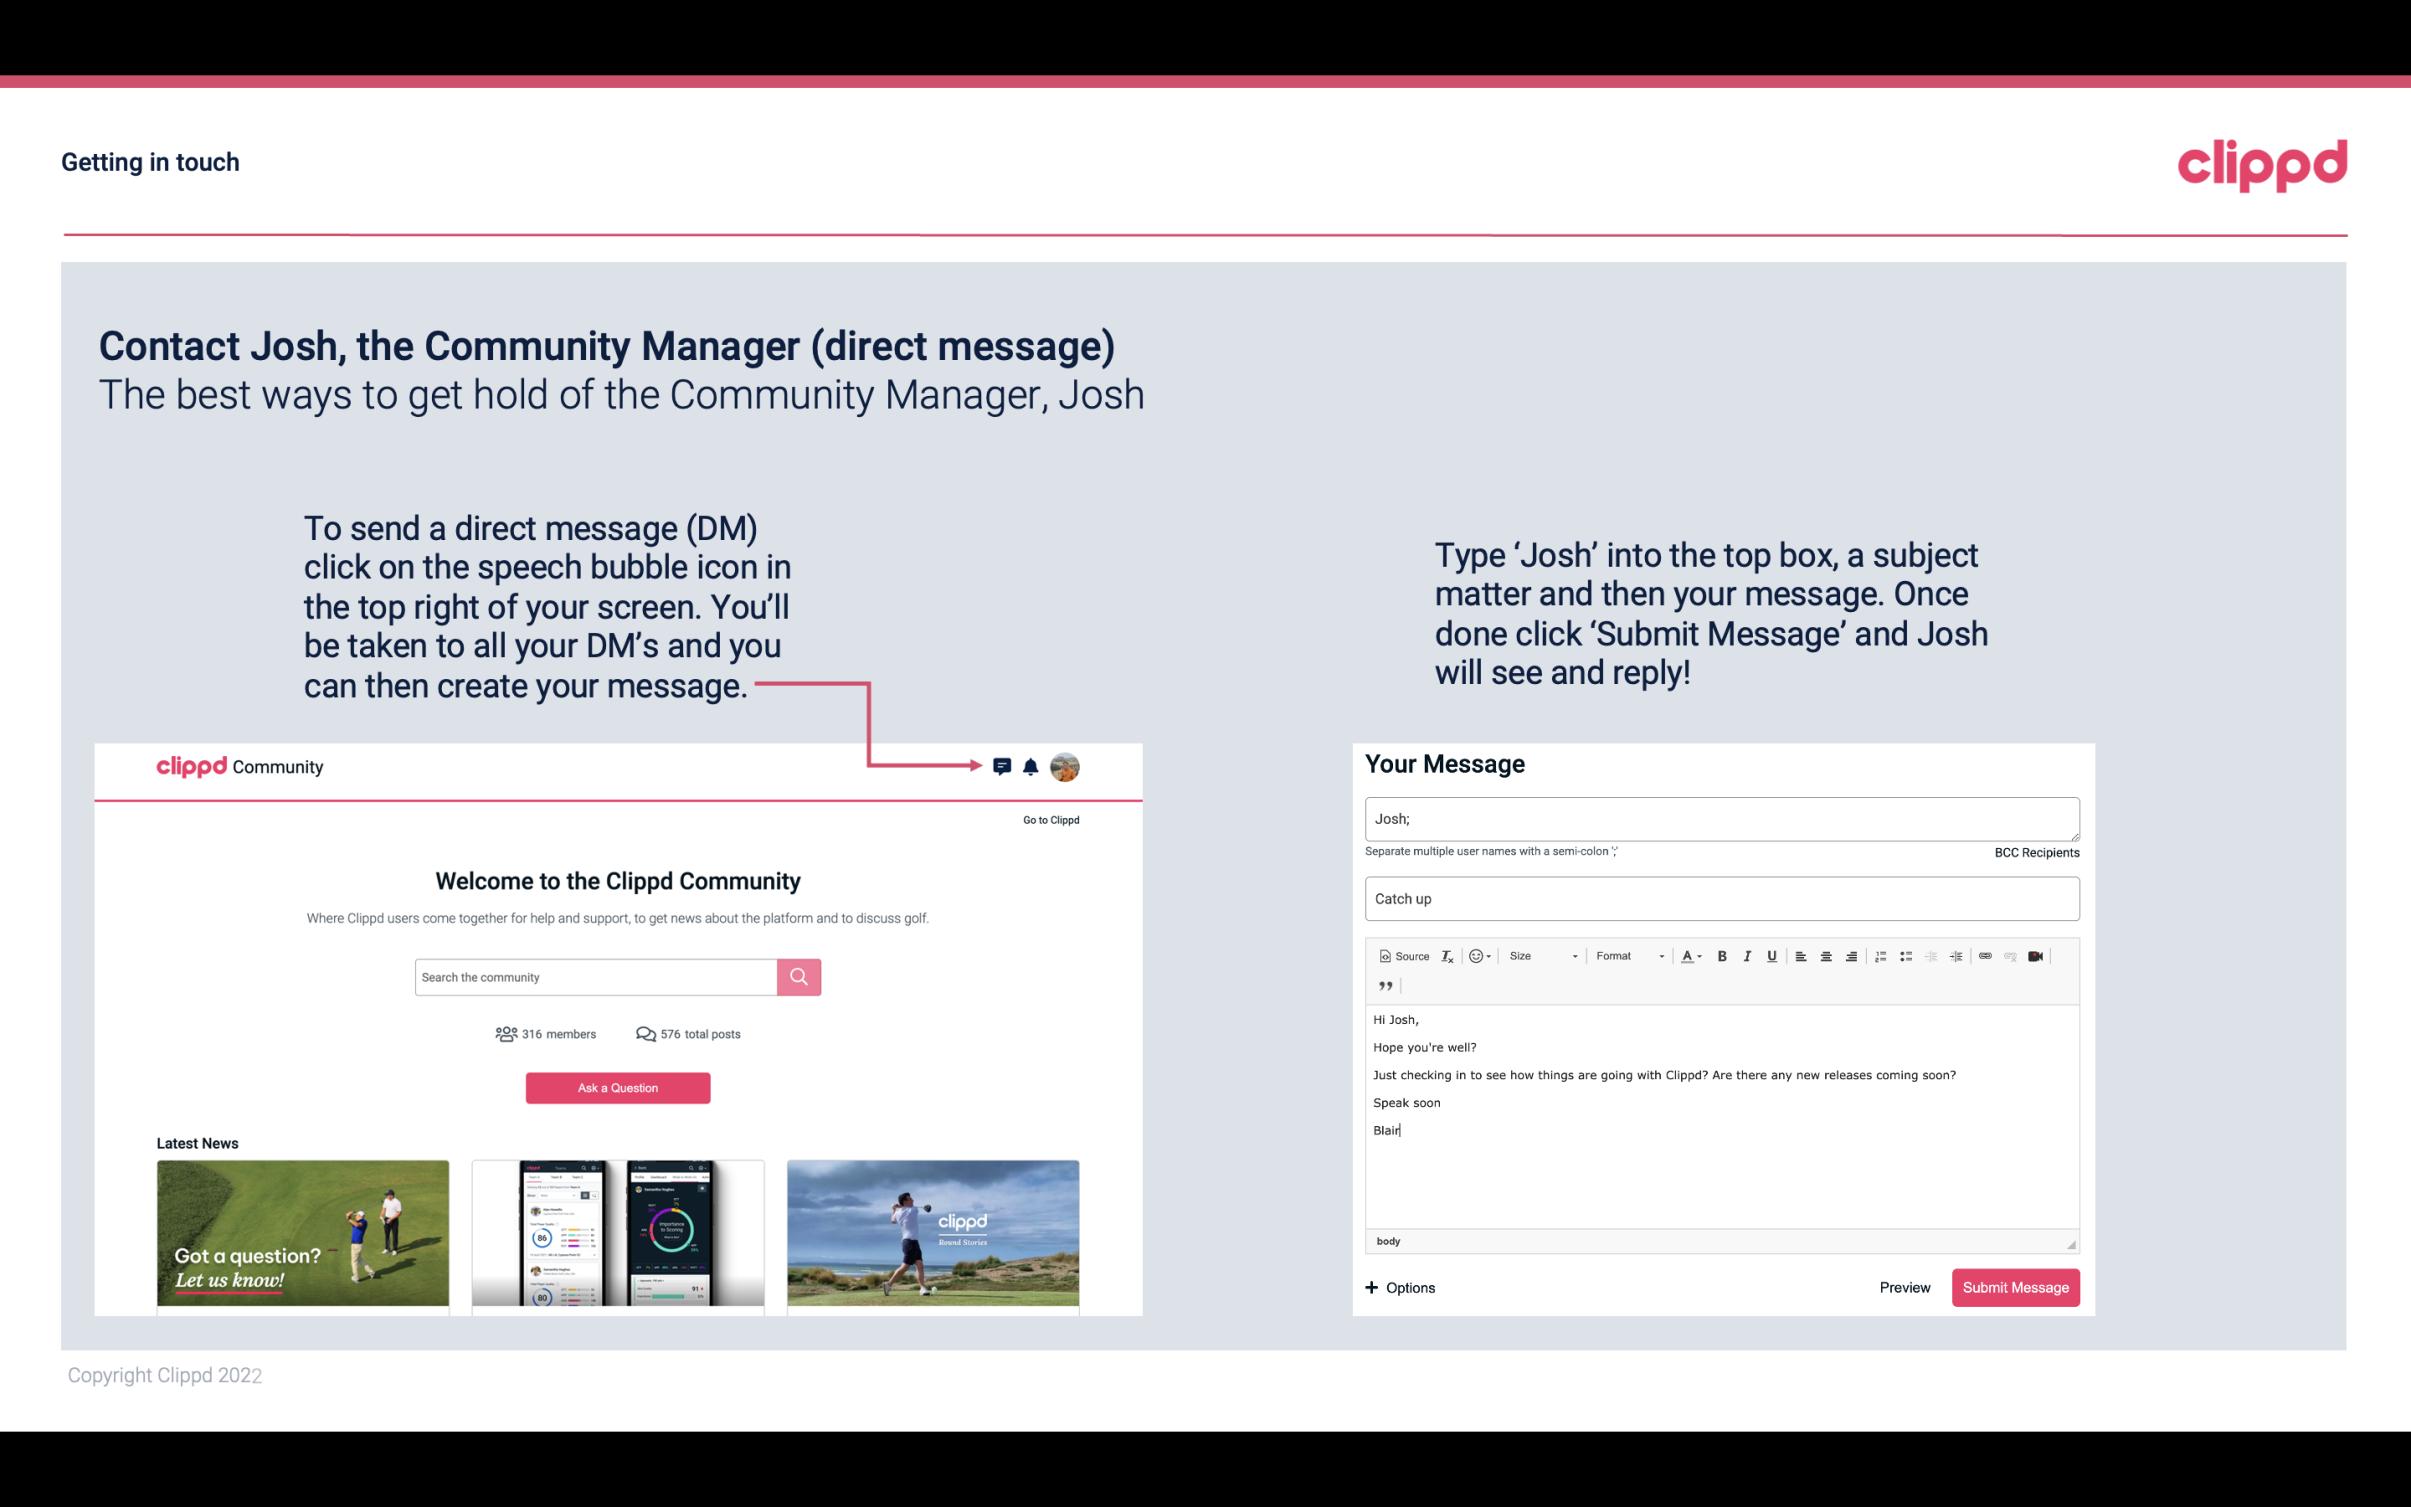The width and height of the screenshot is (2411, 1507).
Task: Click the Preview message link
Action: tap(1904, 1288)
